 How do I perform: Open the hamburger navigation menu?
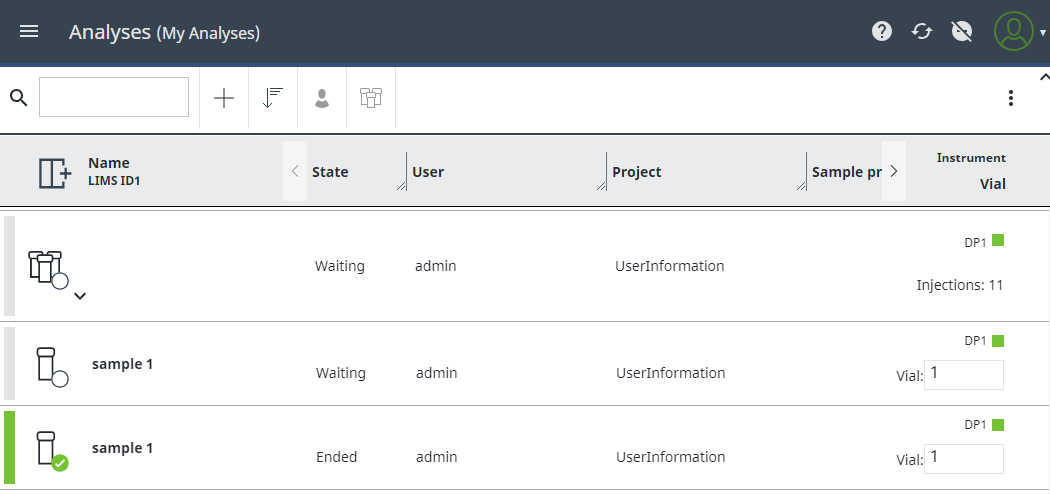[29, 31]
